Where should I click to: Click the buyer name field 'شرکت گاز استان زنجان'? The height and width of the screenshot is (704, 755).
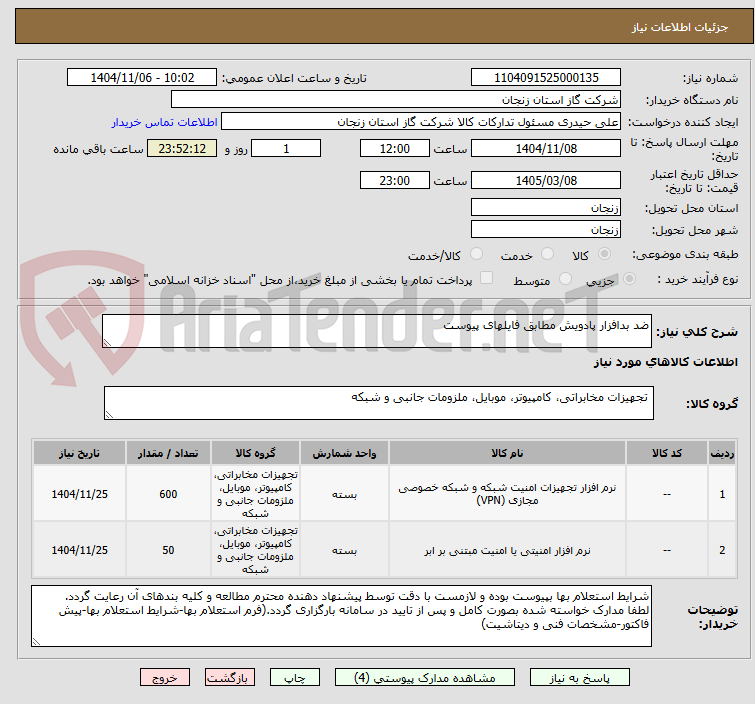point(396,100)
